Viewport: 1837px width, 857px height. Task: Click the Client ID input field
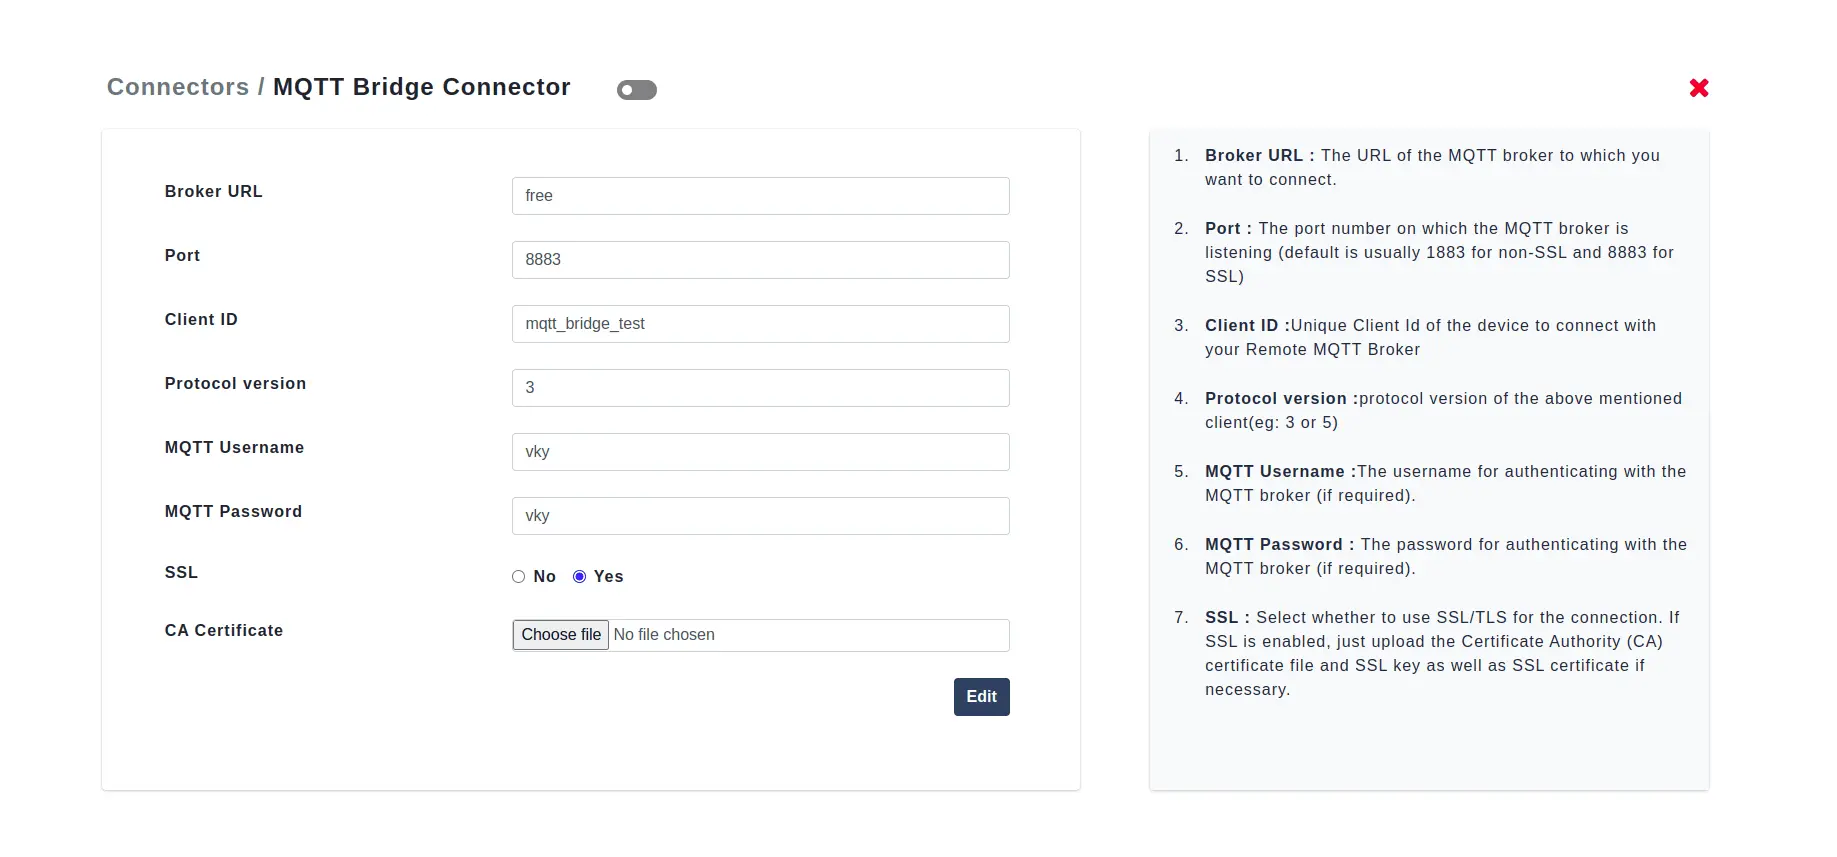pos(760,324)
